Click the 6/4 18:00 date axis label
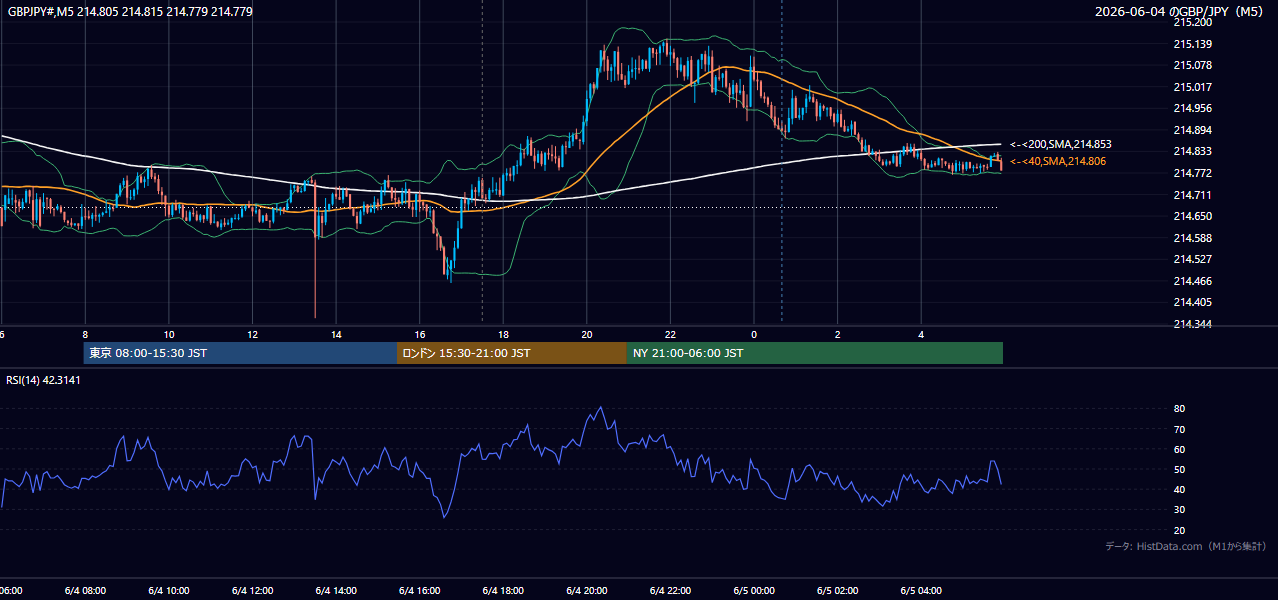Screen dimensions: 1278x600 503,590
